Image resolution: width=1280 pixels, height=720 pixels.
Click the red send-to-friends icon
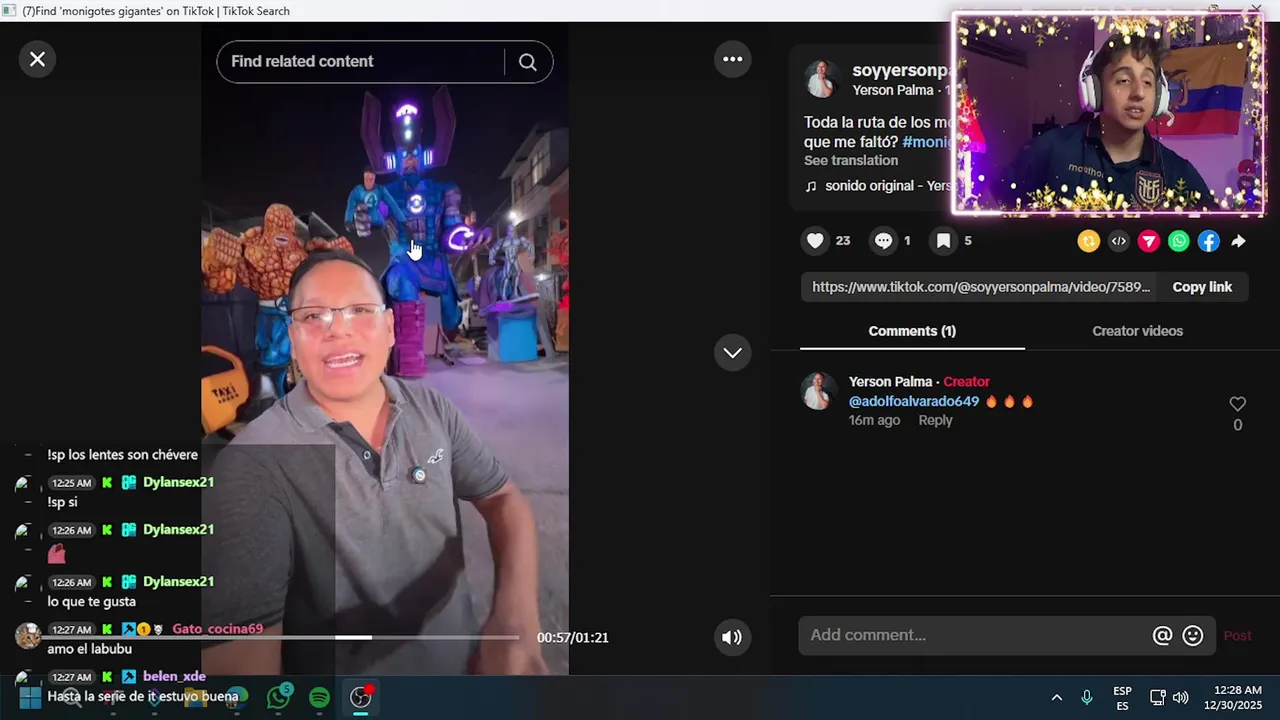click(1149, 241)
